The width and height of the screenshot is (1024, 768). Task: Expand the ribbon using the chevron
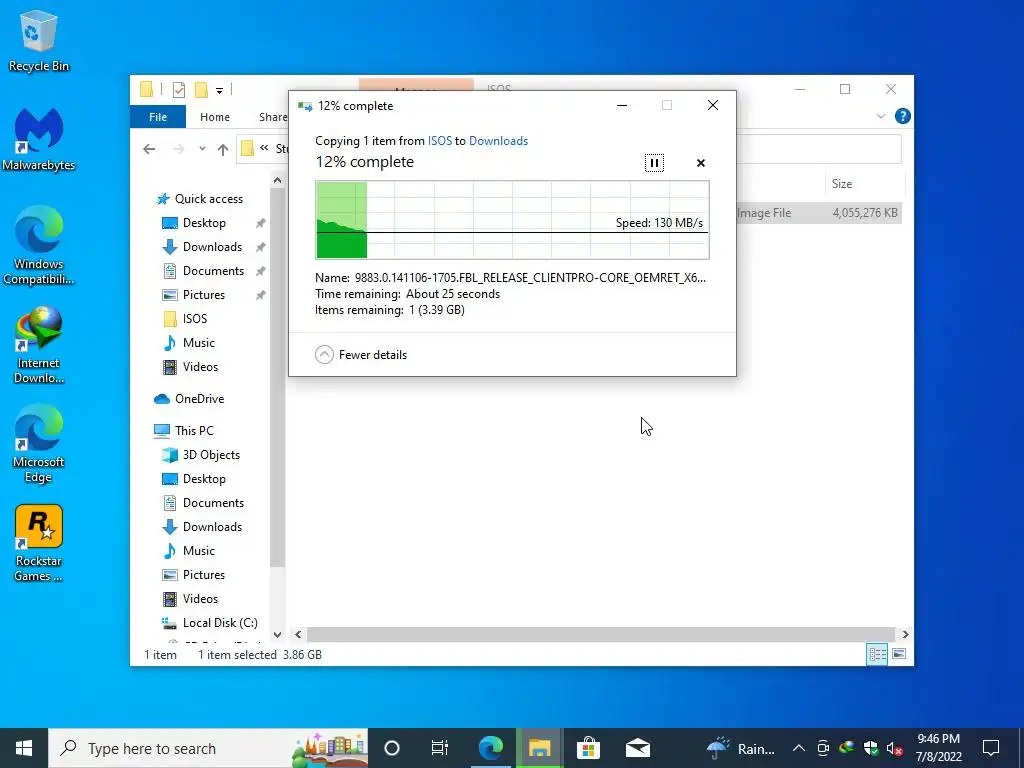pos(880,116)
